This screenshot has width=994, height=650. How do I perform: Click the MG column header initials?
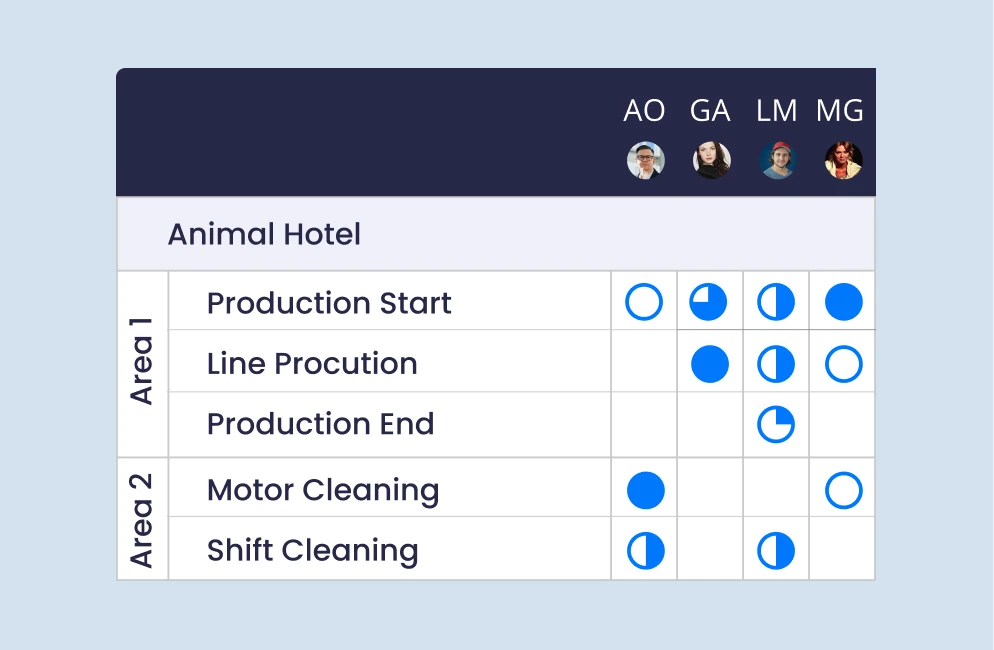[x=839, y=110]
